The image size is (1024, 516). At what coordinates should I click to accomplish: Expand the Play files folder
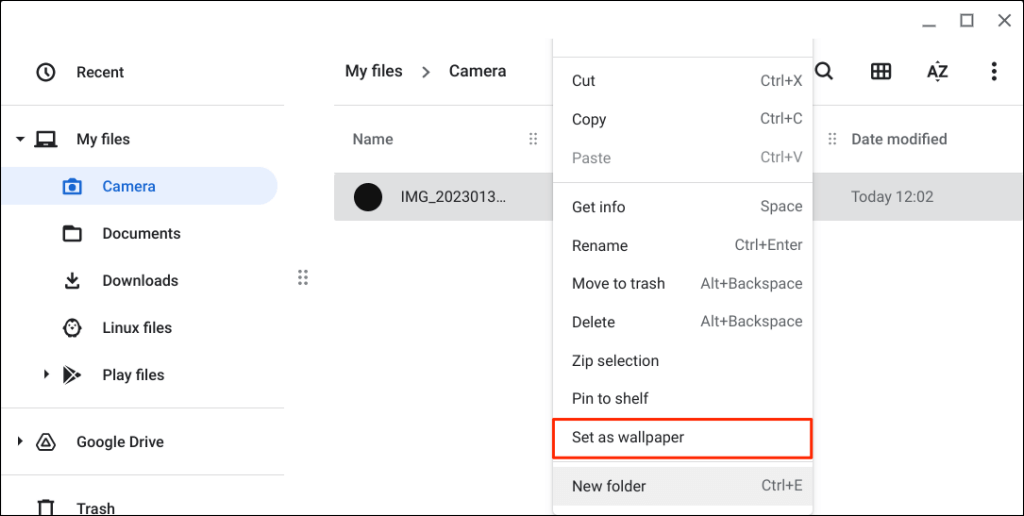click(x=46, y=375)
